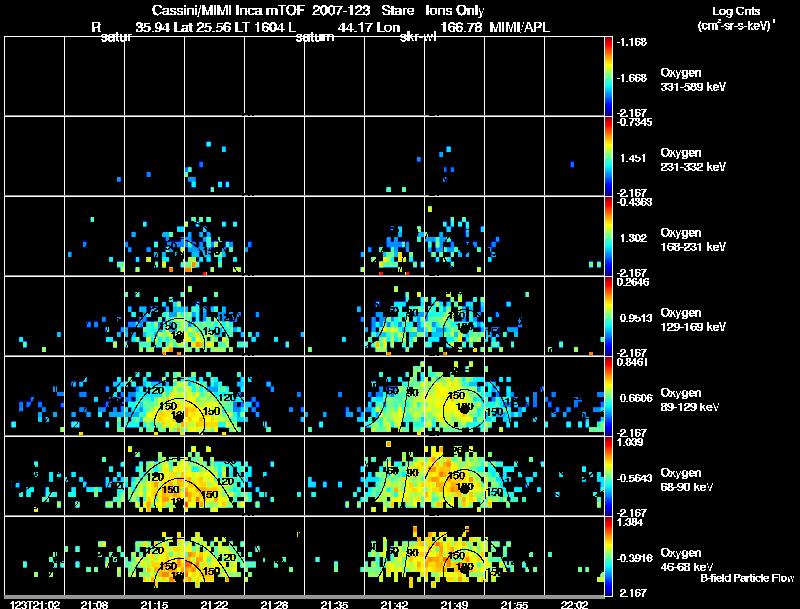The width and height of the screenshot is (800, 609).
Task: Select the 'Oxygen 129-169 keV' row label
Action: pyautogui.click(x=693, y=320)
